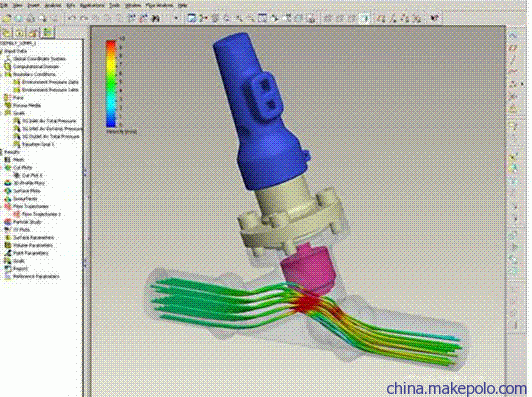
Task: Select the Computational Domain icon in tree
Action: click(x=7, y=67)
